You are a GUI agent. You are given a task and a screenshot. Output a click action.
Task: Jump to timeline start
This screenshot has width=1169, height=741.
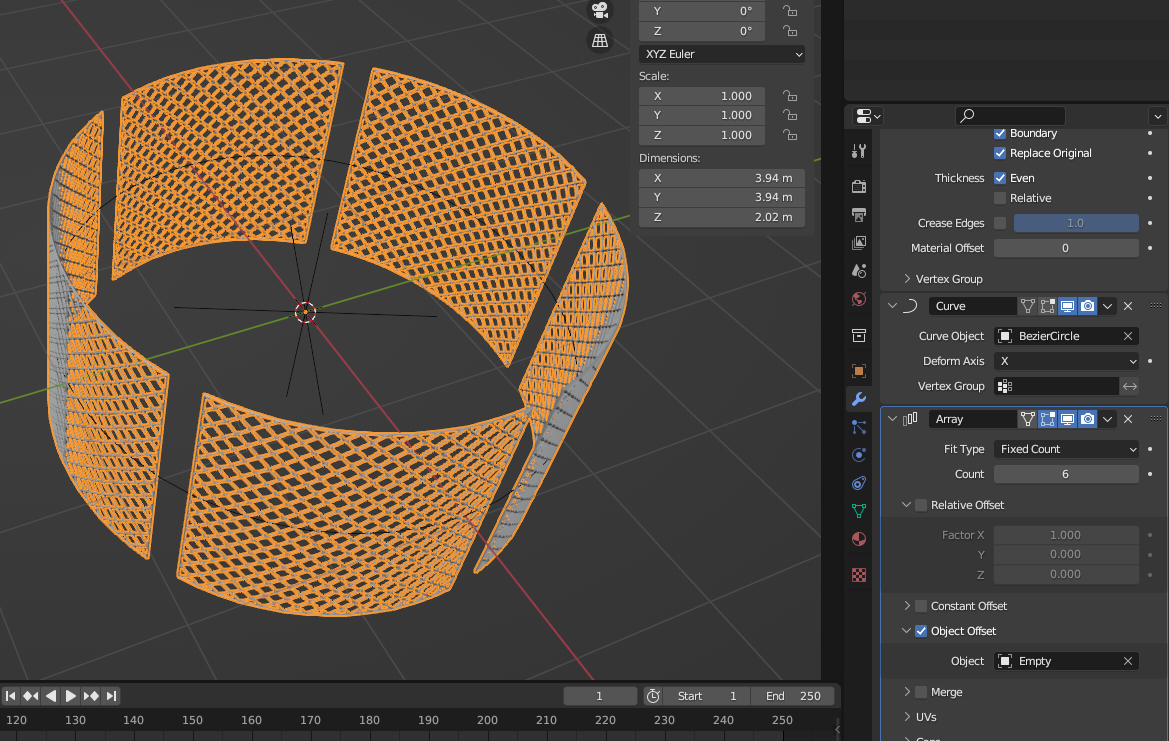click(x=10, y=696)
